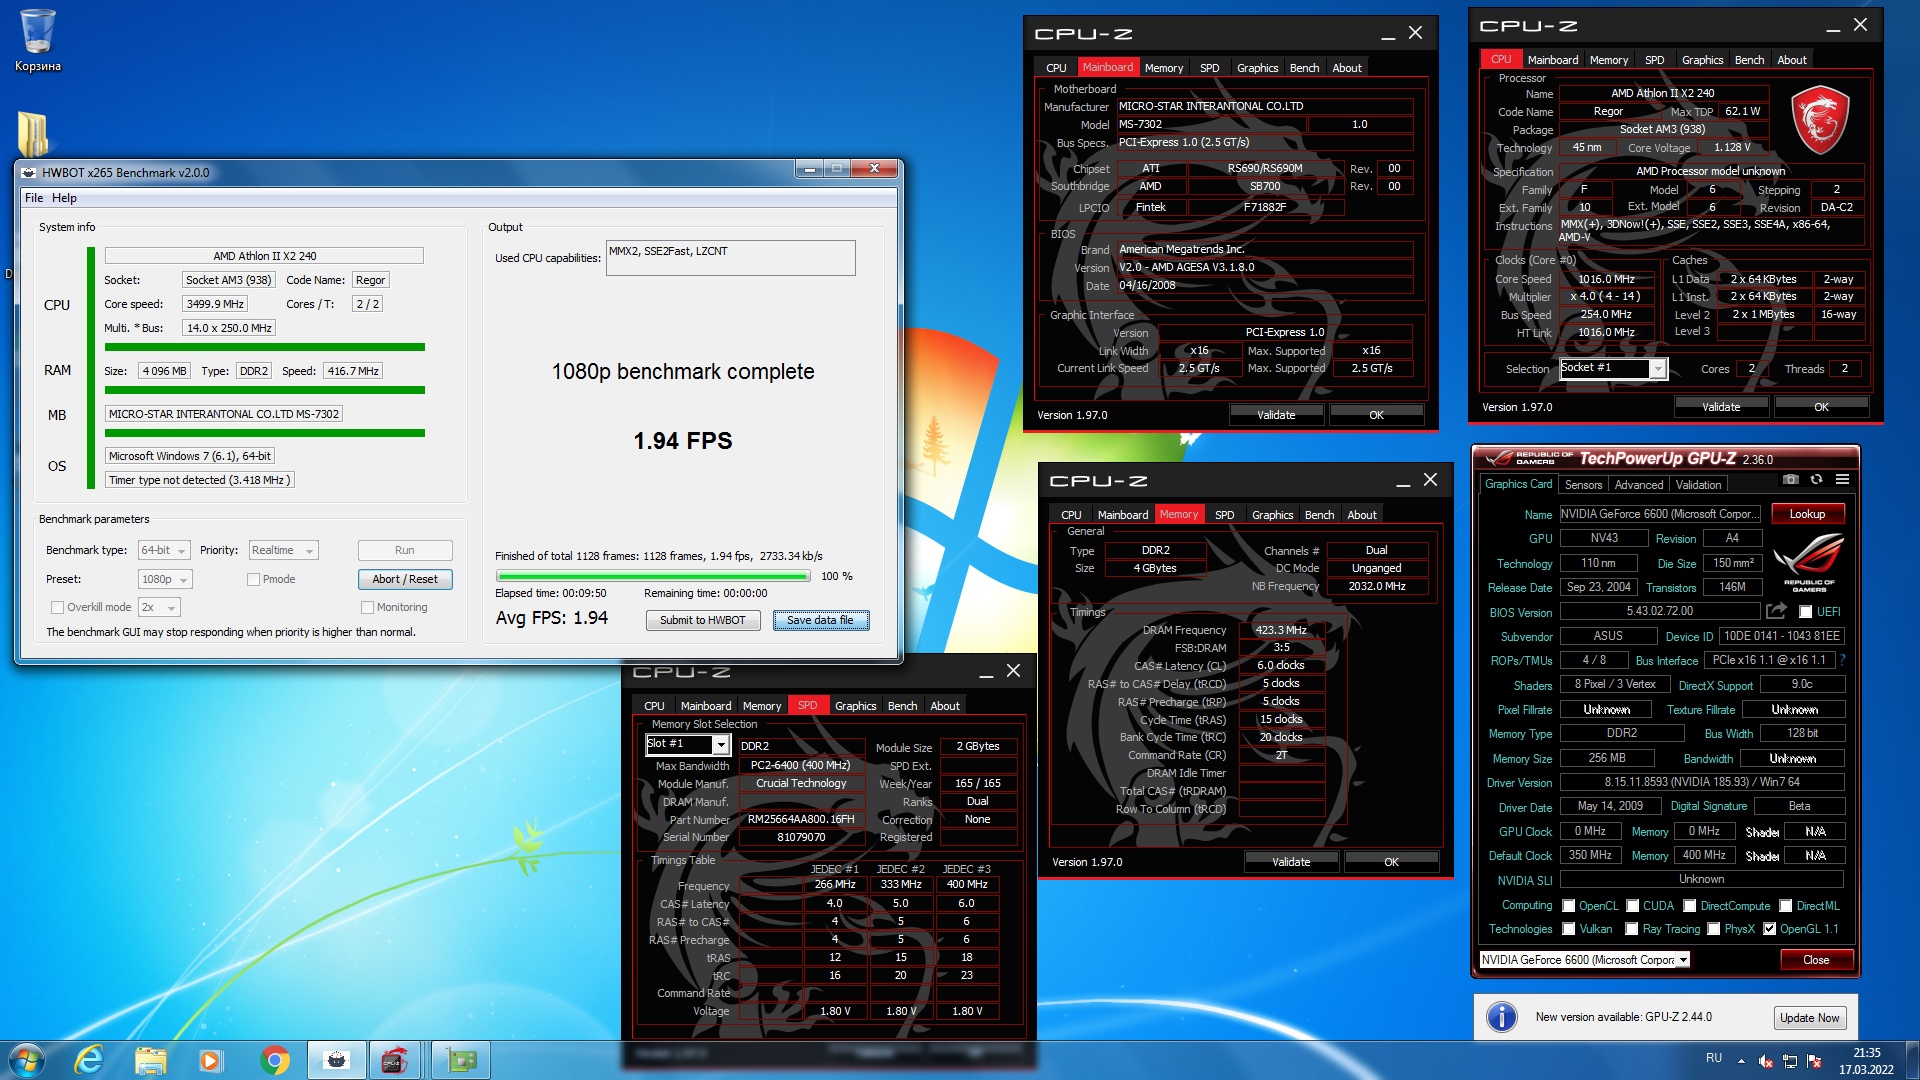Image resolution: width=1920 pixels, height=1080 pixels.
Task: Open the Priority Realtime dropdown
Action: pyautogui.click(x=283, y=550)
